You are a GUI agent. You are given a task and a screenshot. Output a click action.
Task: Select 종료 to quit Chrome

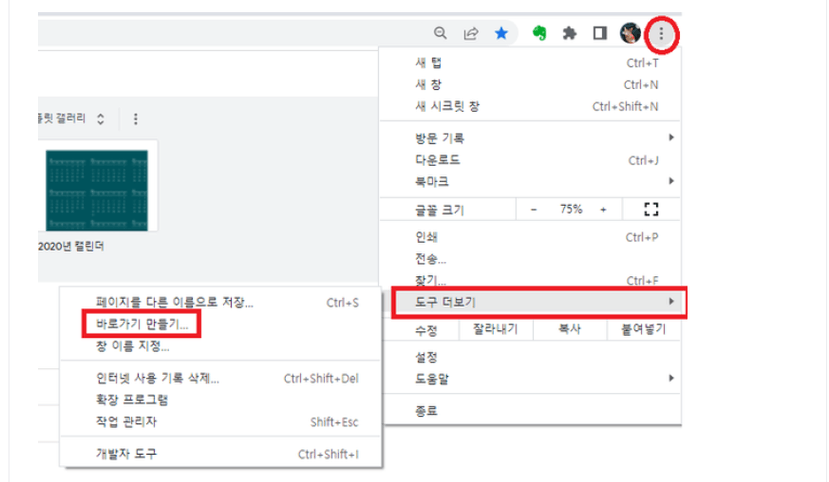[530, 411]
